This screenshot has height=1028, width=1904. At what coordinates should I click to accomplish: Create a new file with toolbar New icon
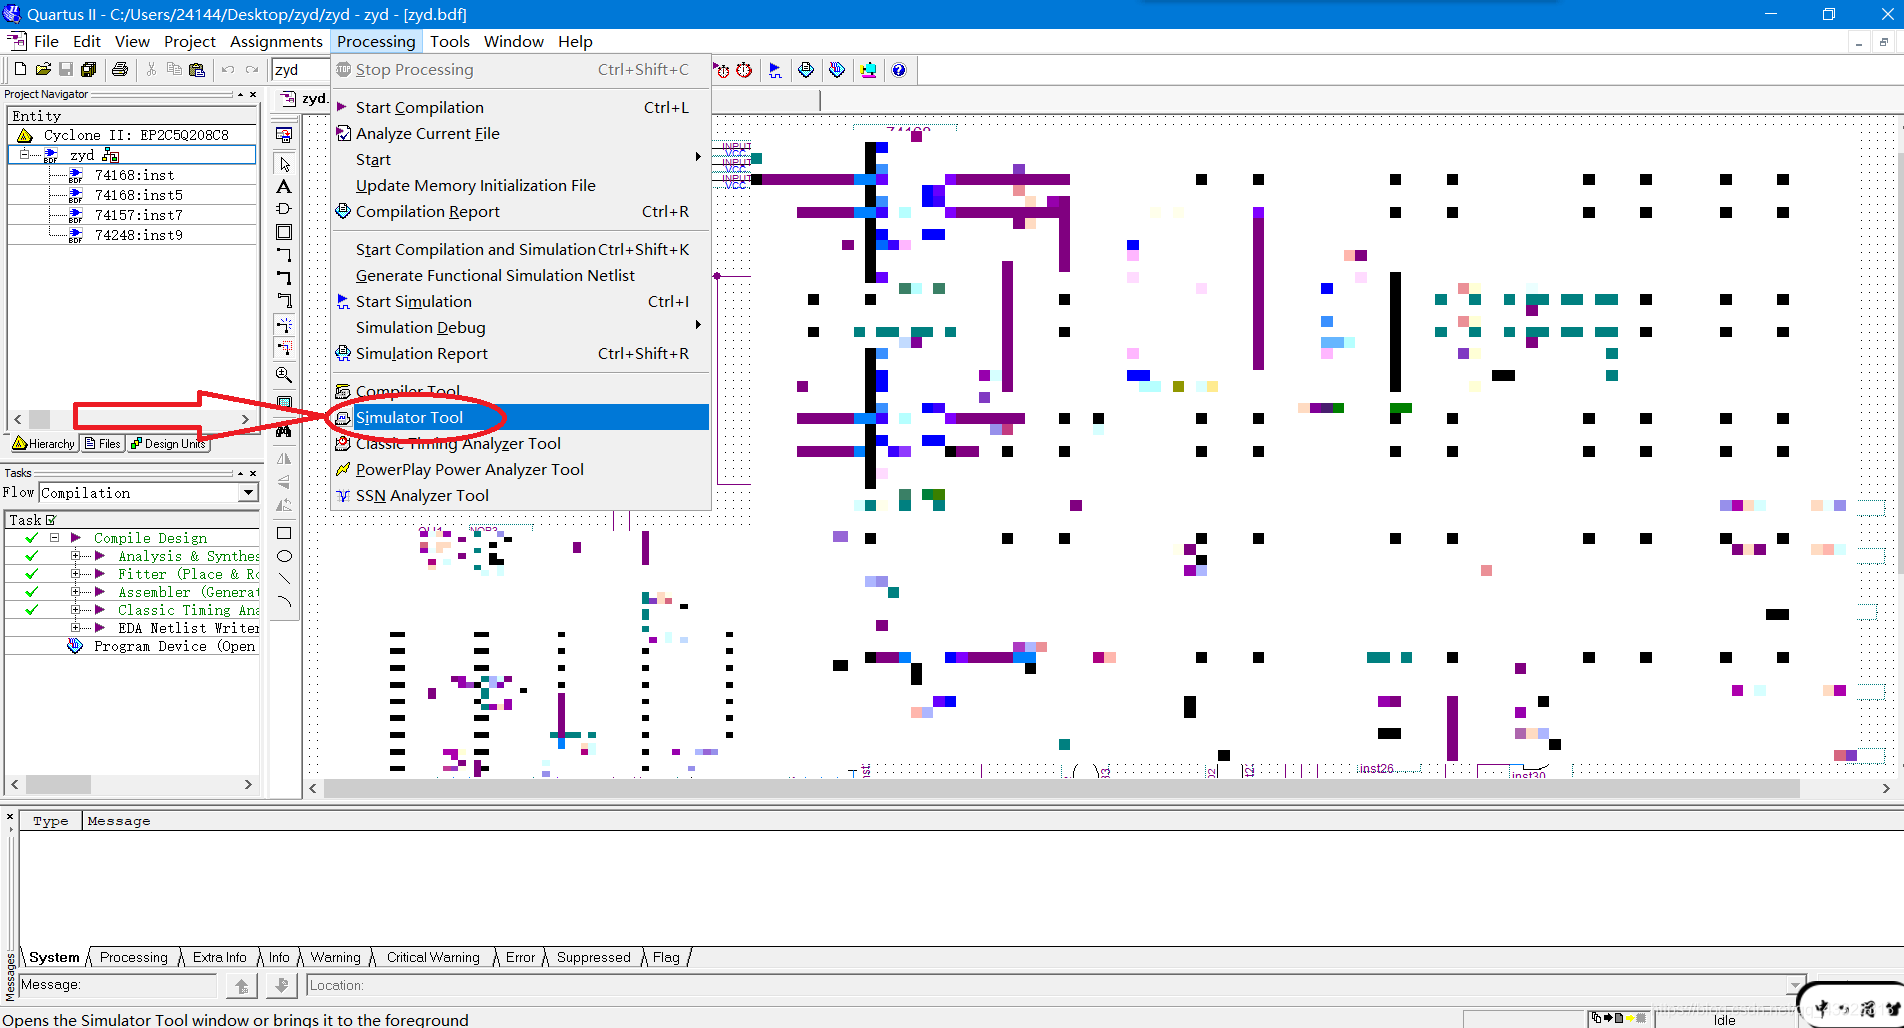(x=20, y=69)
